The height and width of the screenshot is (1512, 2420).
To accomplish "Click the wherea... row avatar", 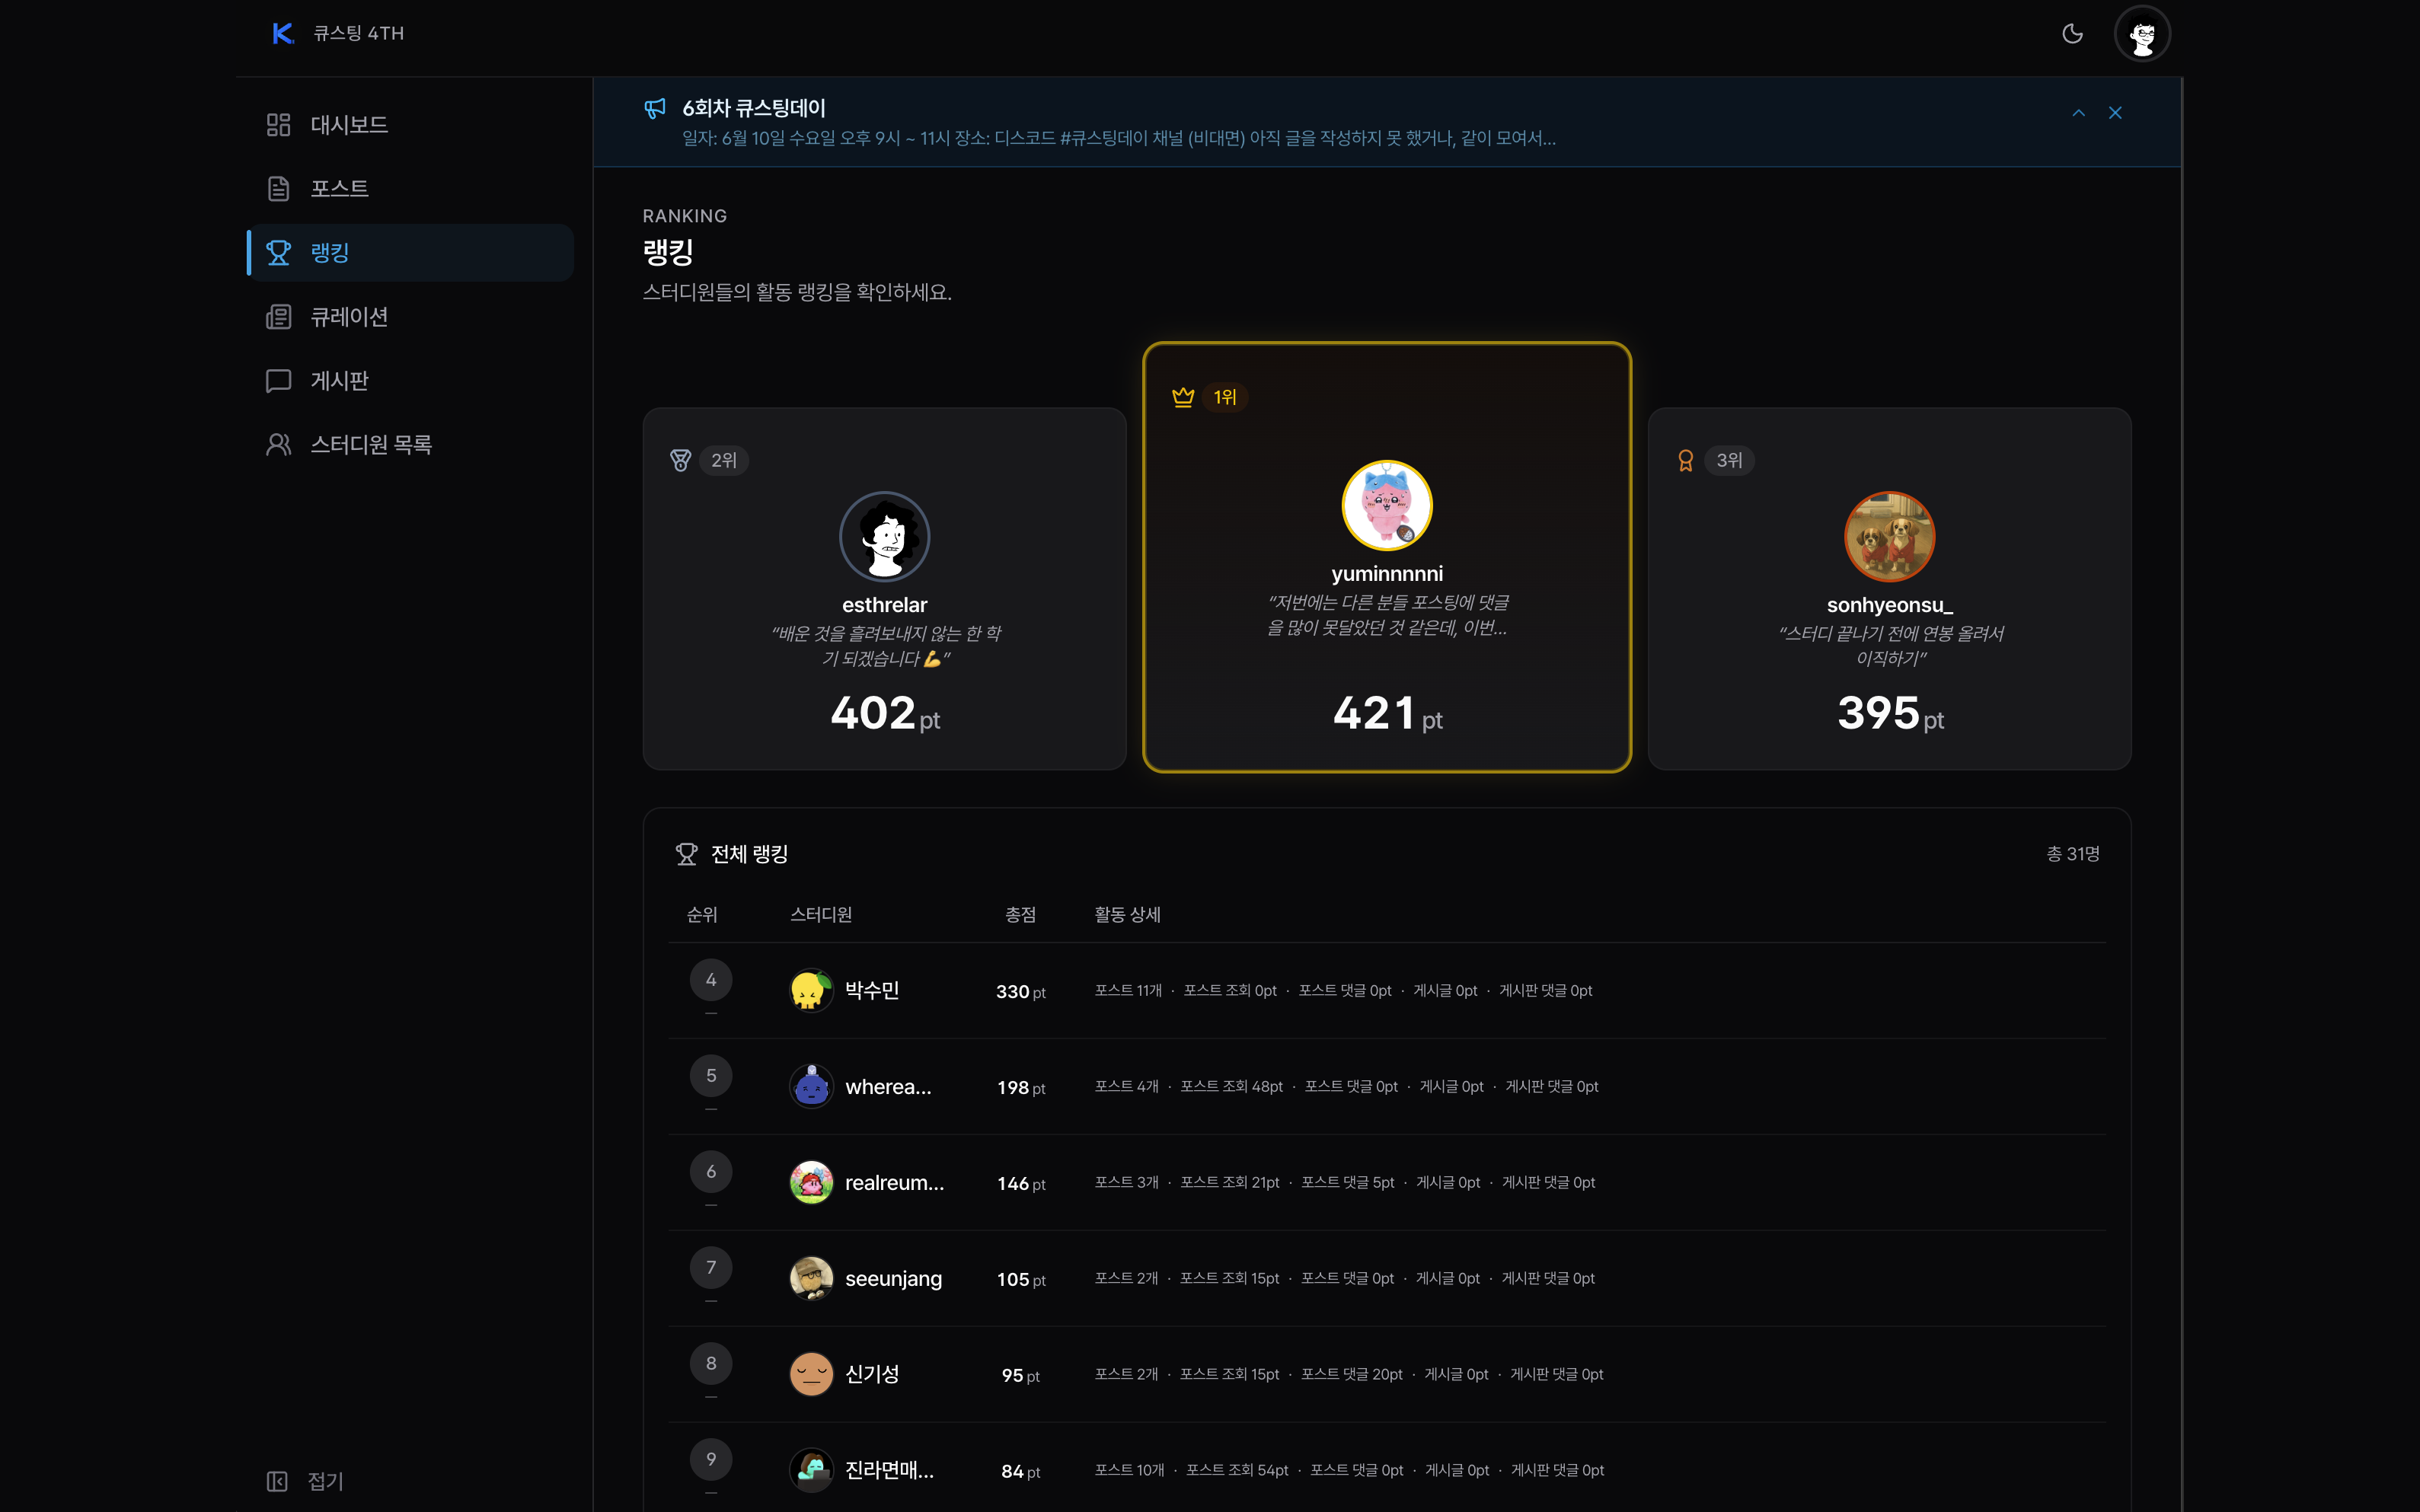I will [811, 1087].
